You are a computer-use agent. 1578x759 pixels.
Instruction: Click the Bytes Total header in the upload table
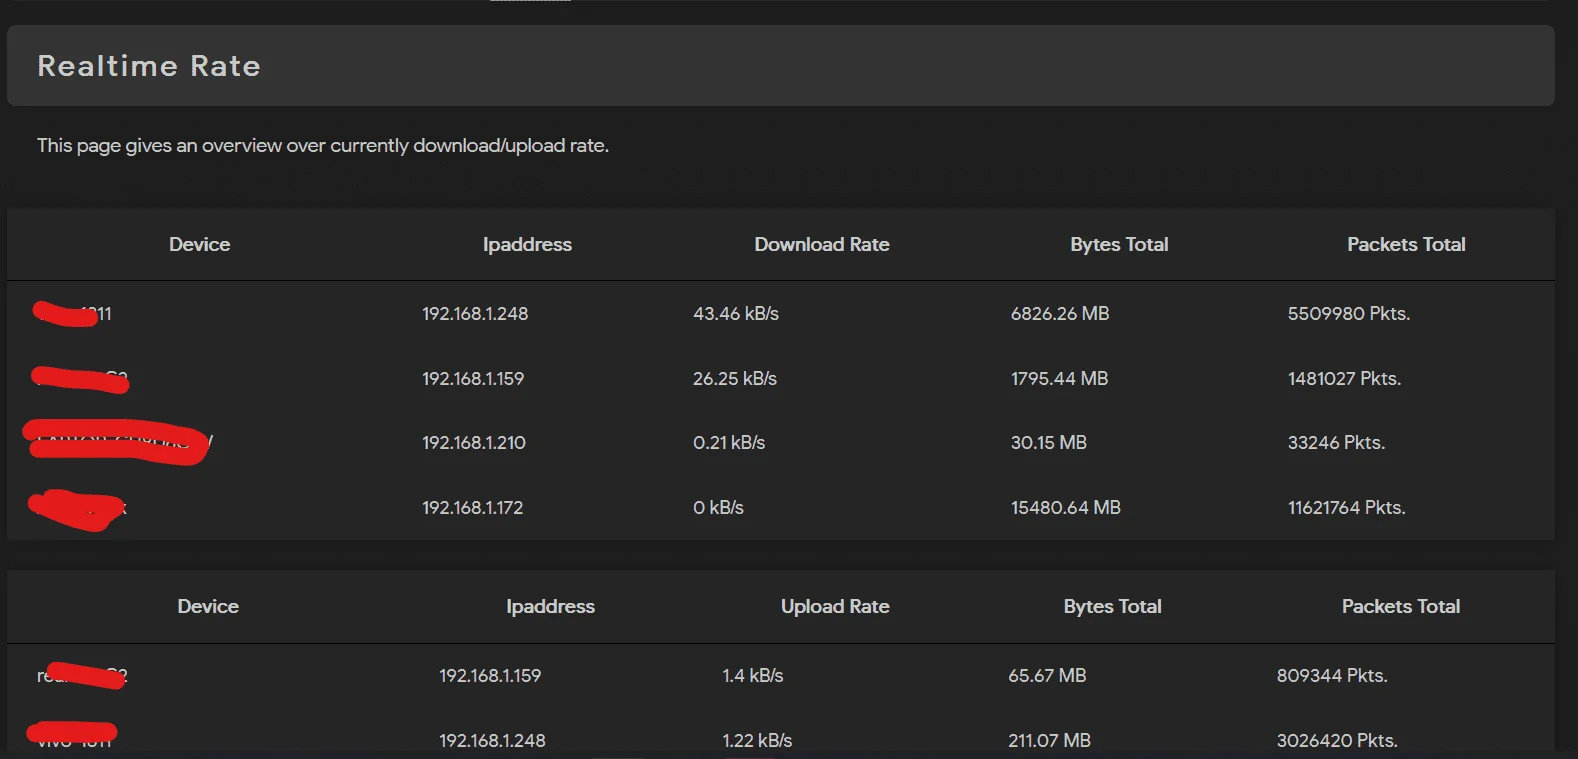tap(1112, 607)
